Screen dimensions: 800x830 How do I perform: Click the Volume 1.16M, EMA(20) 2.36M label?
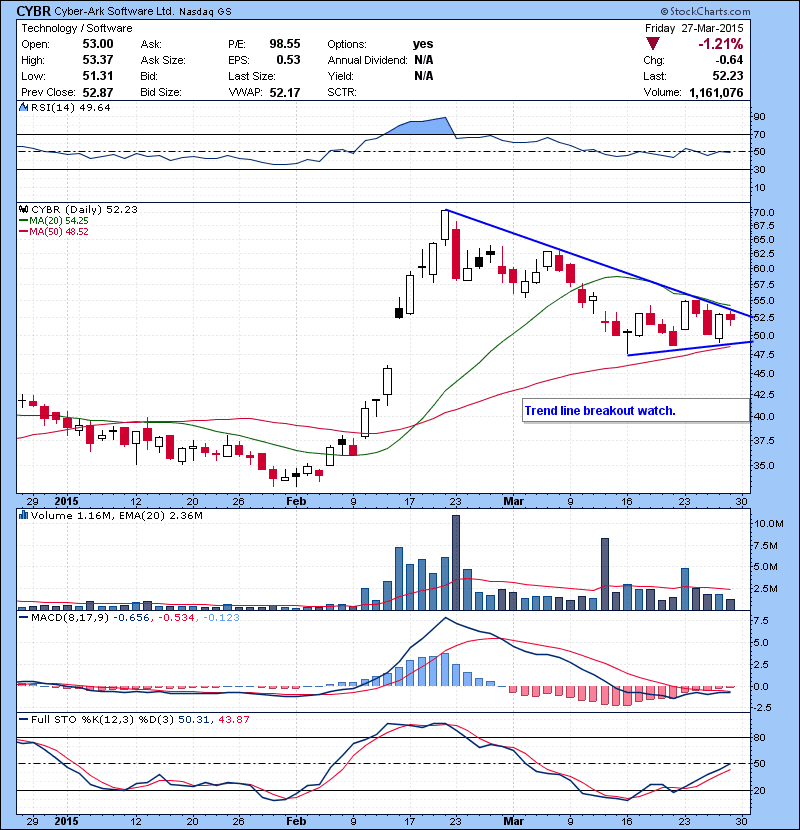click(x=116, y=516)
